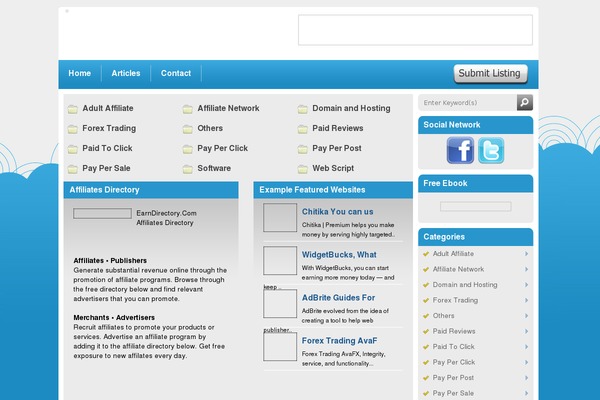Viewport: 600px width, 400px height.
Task: Open the Domain and Hosting category link
Action: pos(351,108)
